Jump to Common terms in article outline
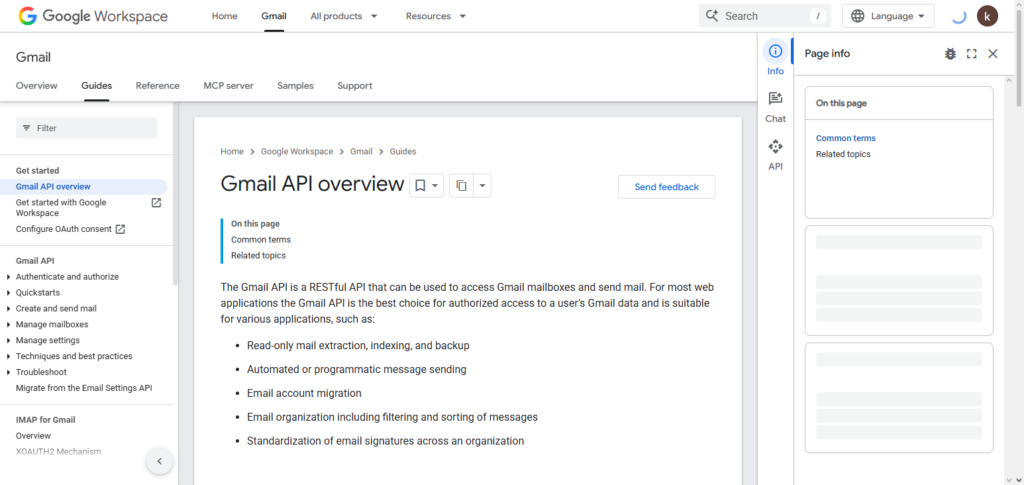Image resolution: width=1024 pixels, height=485 pixels. point(261,240)
